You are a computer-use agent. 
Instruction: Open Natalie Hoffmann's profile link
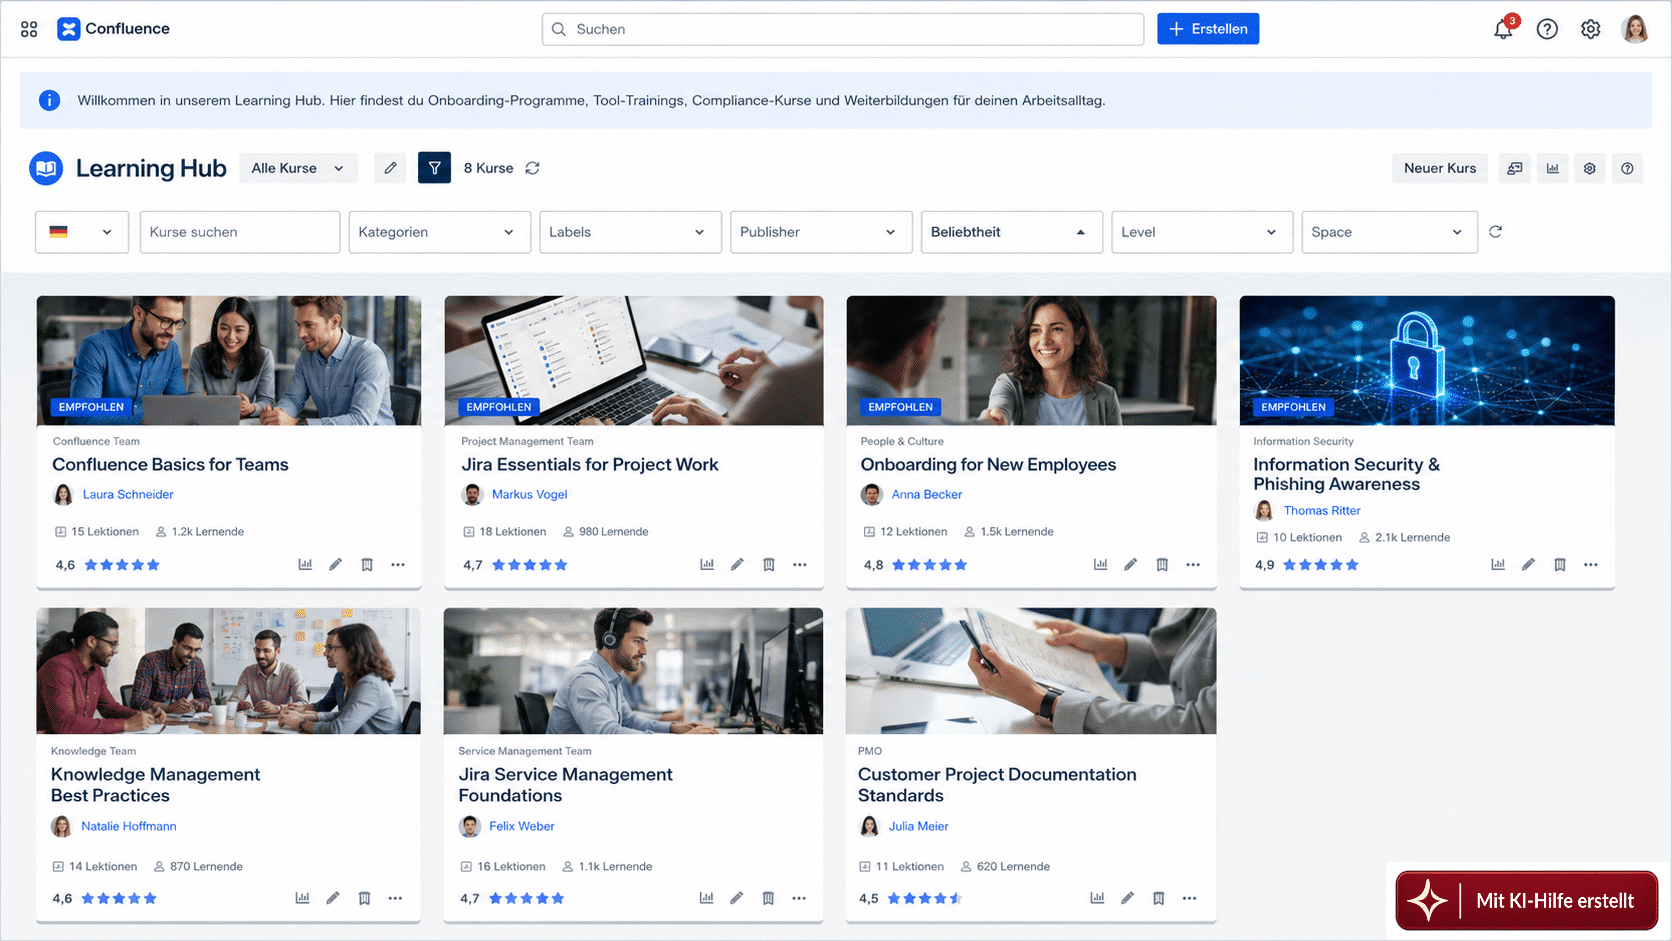click(129, 826)
